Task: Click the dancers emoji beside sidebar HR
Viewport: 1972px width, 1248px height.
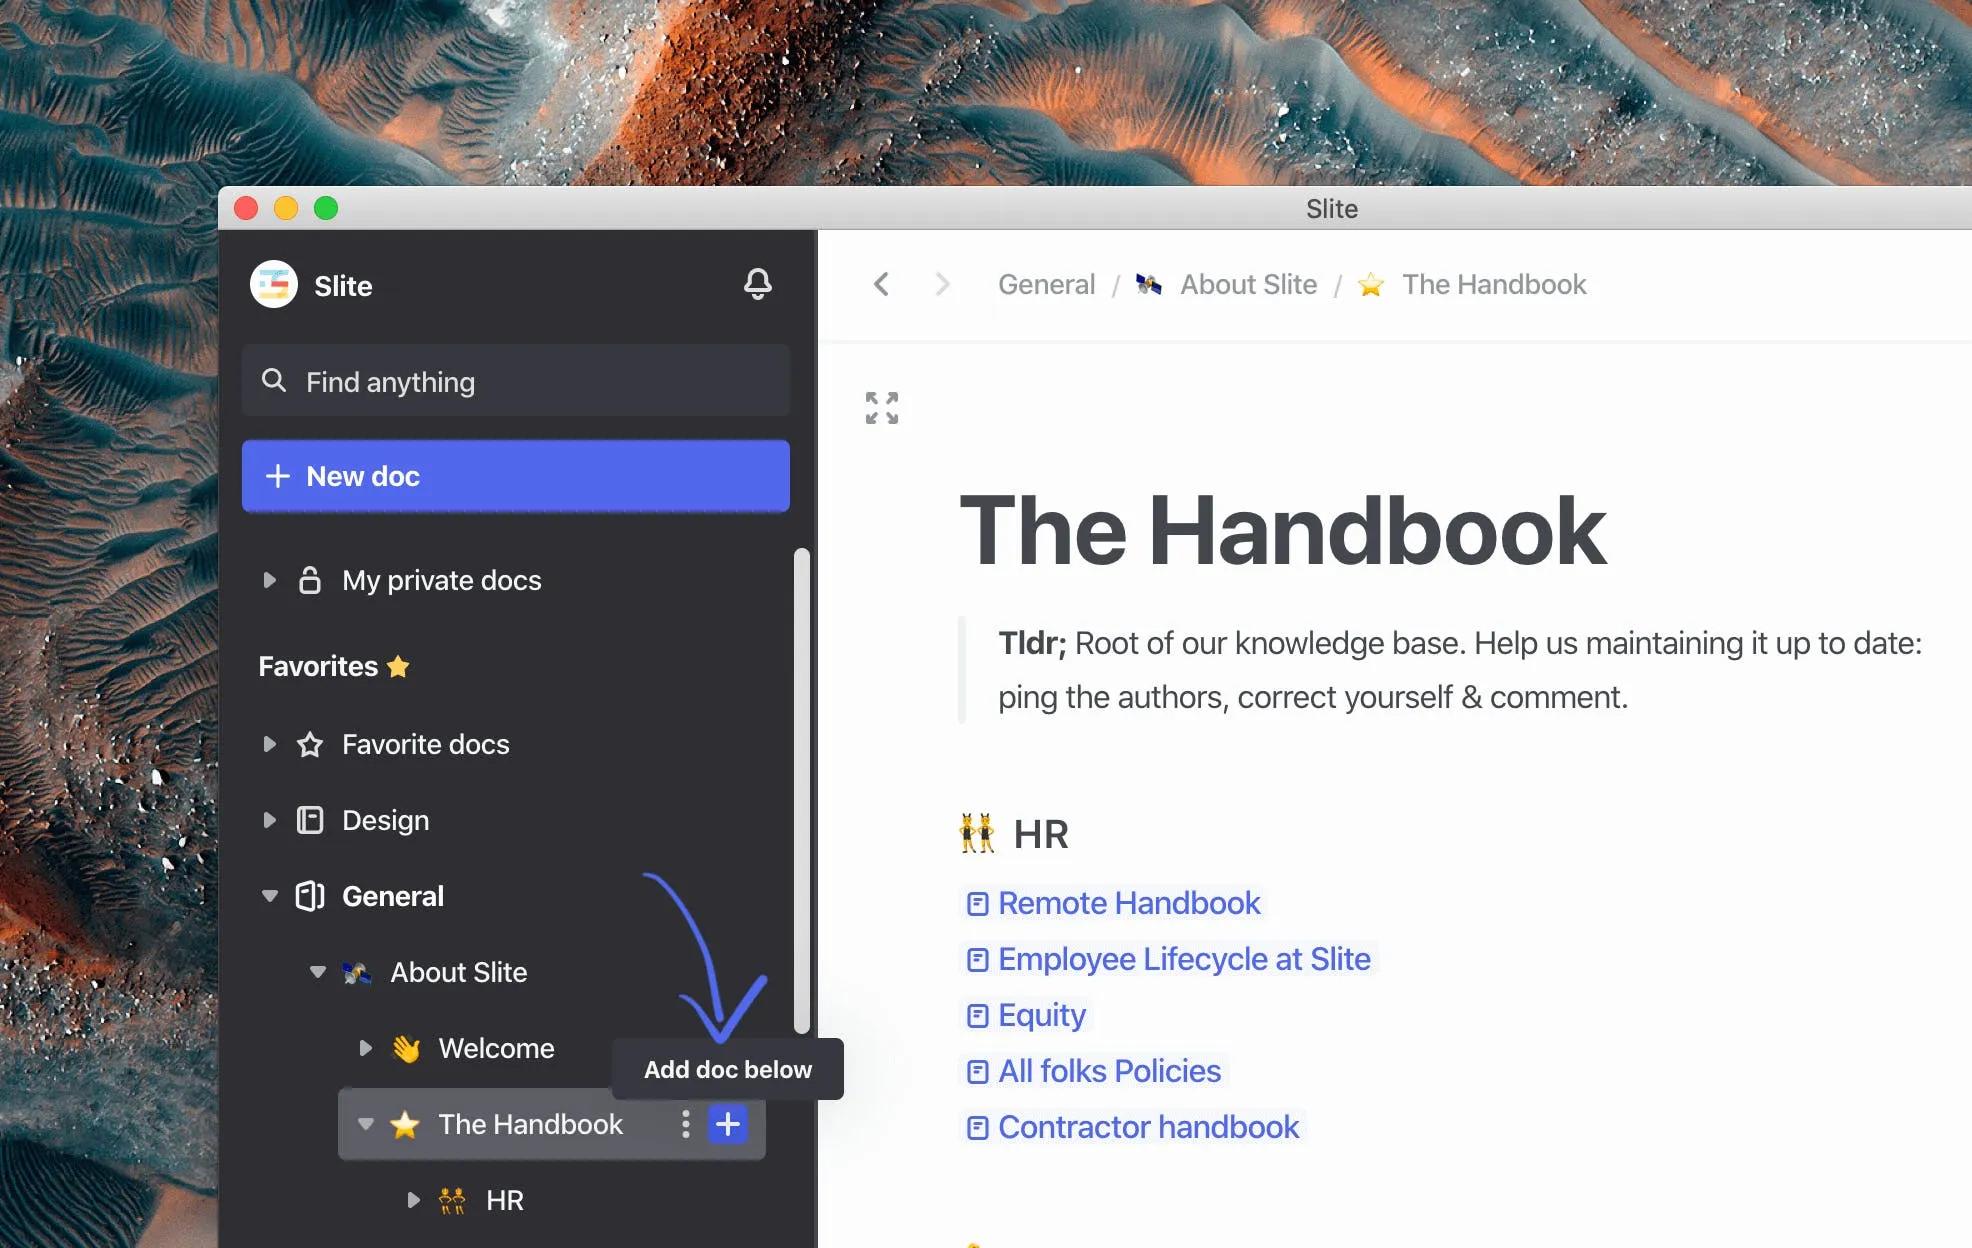Action: [x=452, y=1200]
